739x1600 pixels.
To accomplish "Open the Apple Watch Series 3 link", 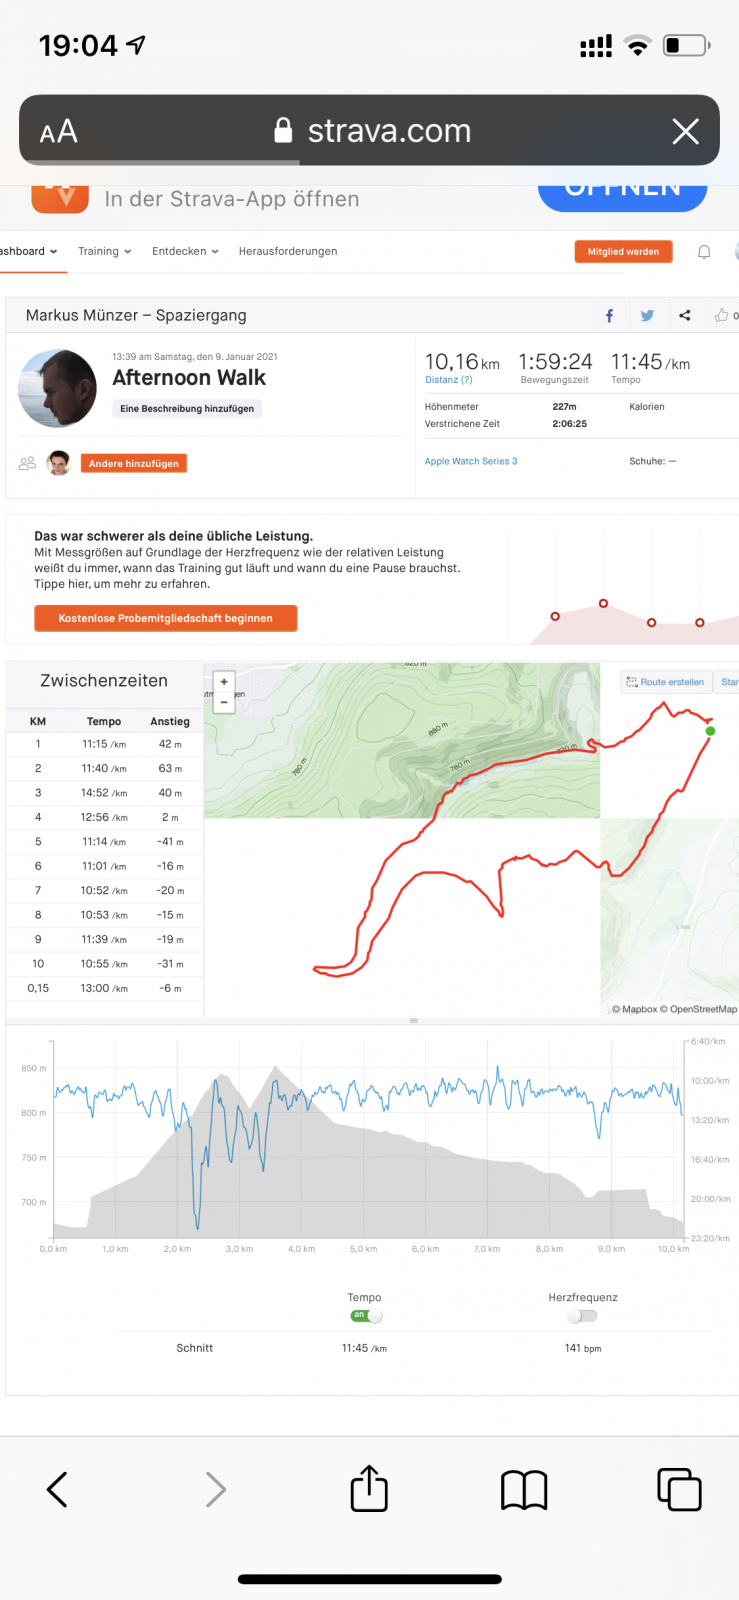I will pos(471,462).
